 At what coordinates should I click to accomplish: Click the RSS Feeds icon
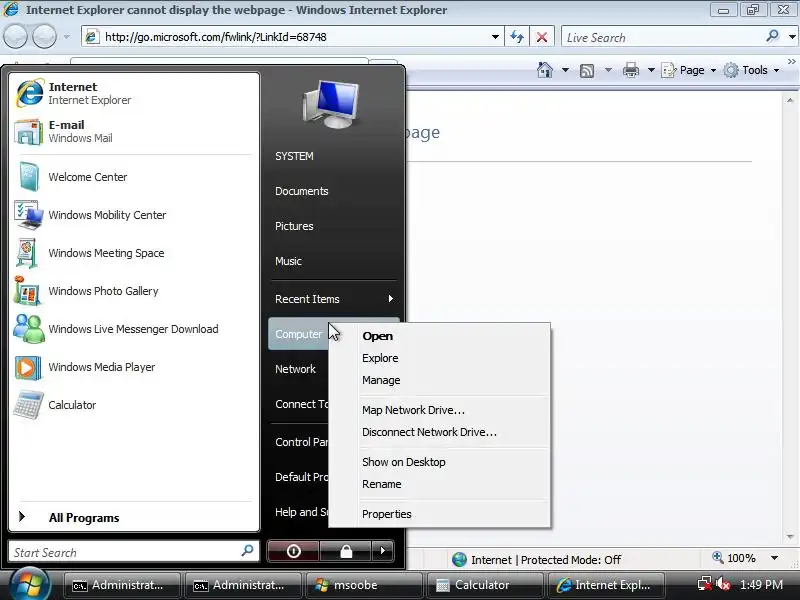click(x=587, y=70)
